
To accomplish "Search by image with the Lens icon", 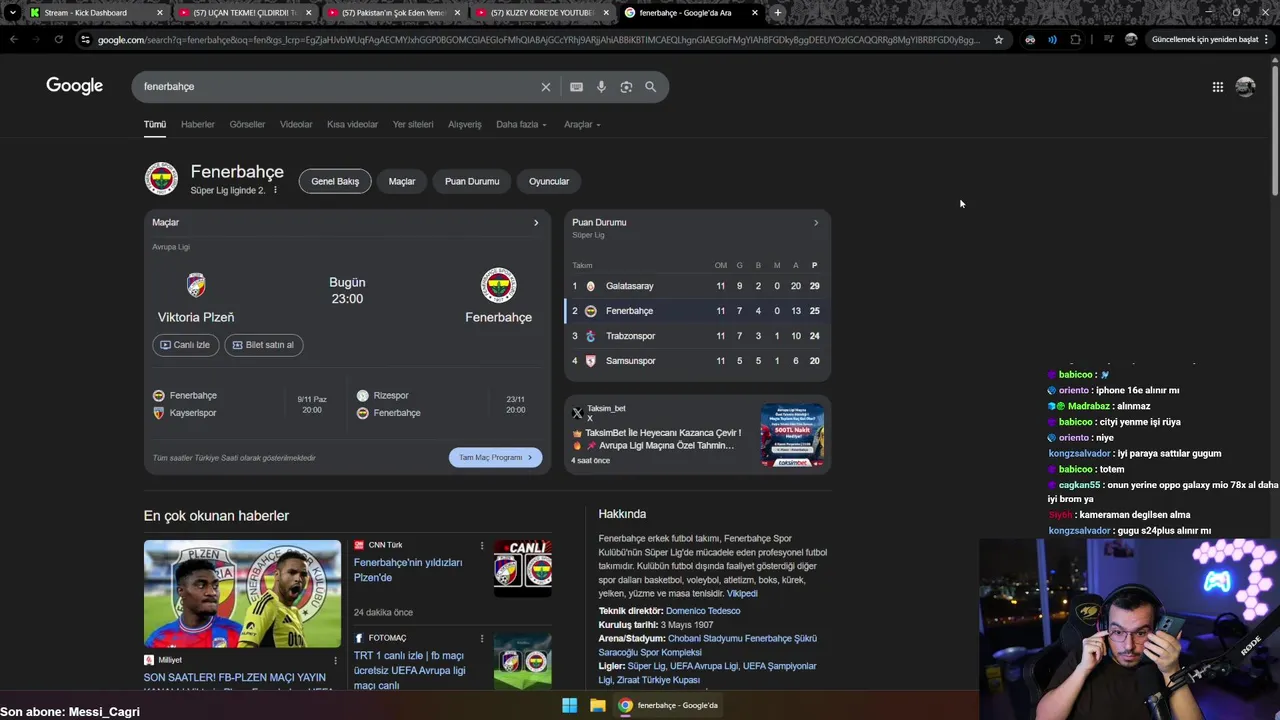I will click(x=626, y=87).
